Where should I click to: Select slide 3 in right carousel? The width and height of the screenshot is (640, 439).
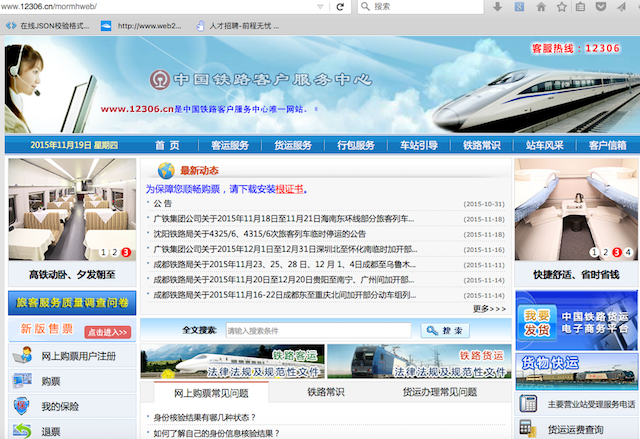(617, 253)
